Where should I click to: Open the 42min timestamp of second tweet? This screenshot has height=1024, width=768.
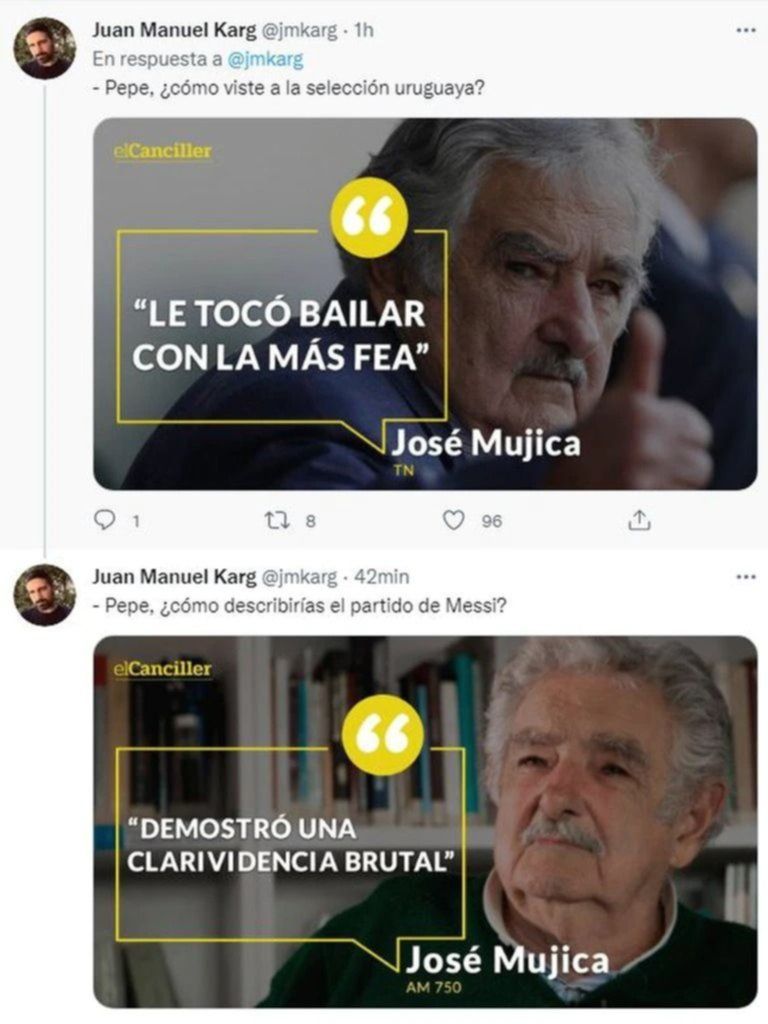tap(381, 577)
